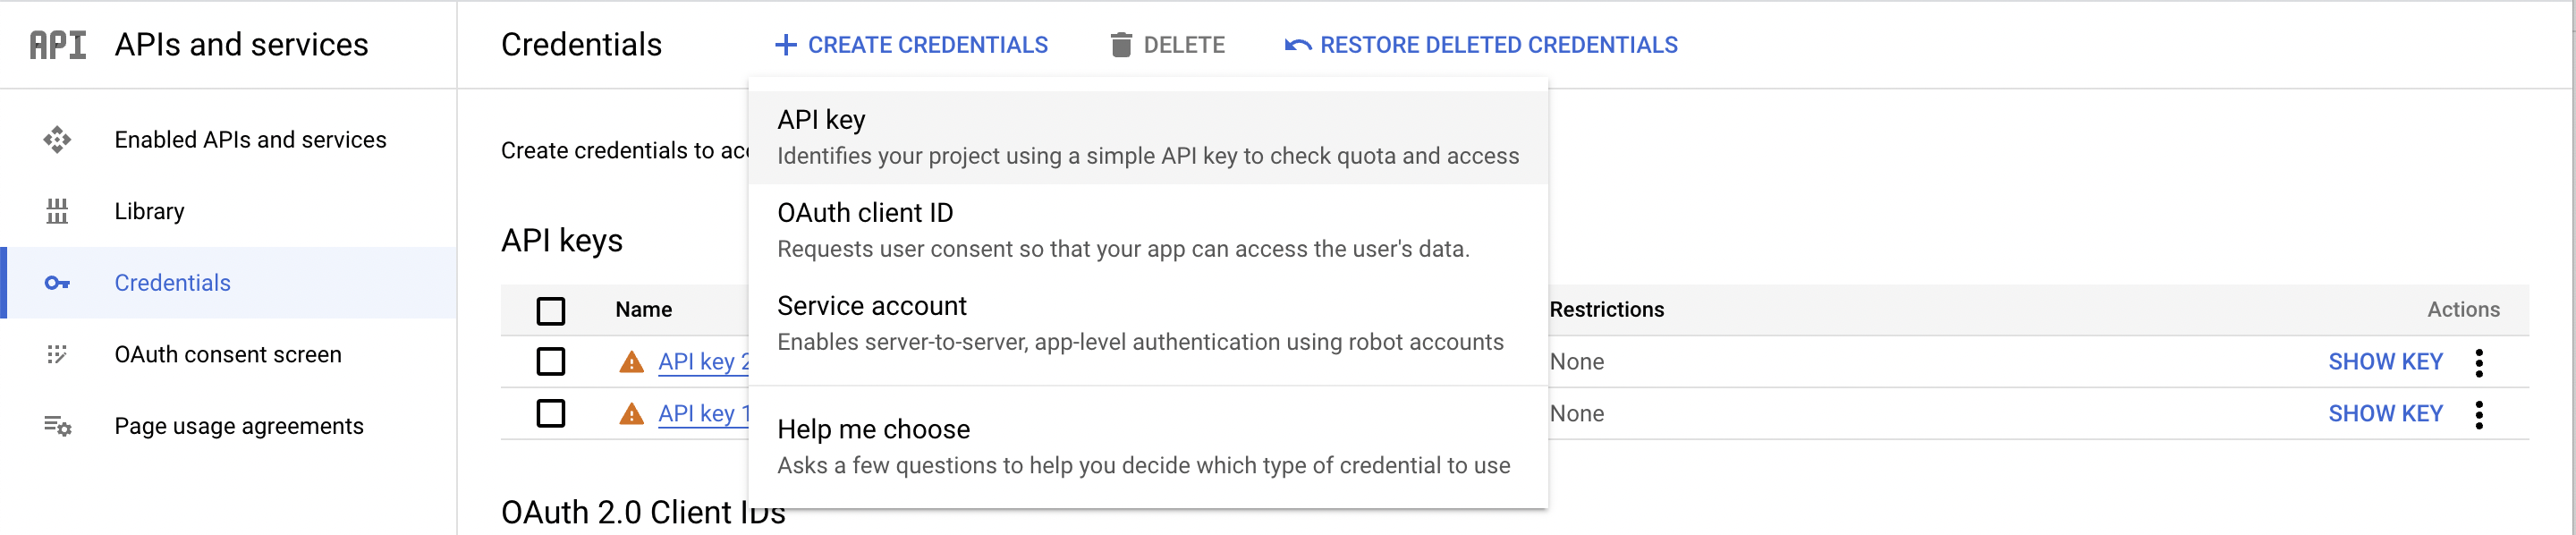Click the API logo in the header
Screen dimensions: 2576x535
pyautogui.click(x=55, y=43)
